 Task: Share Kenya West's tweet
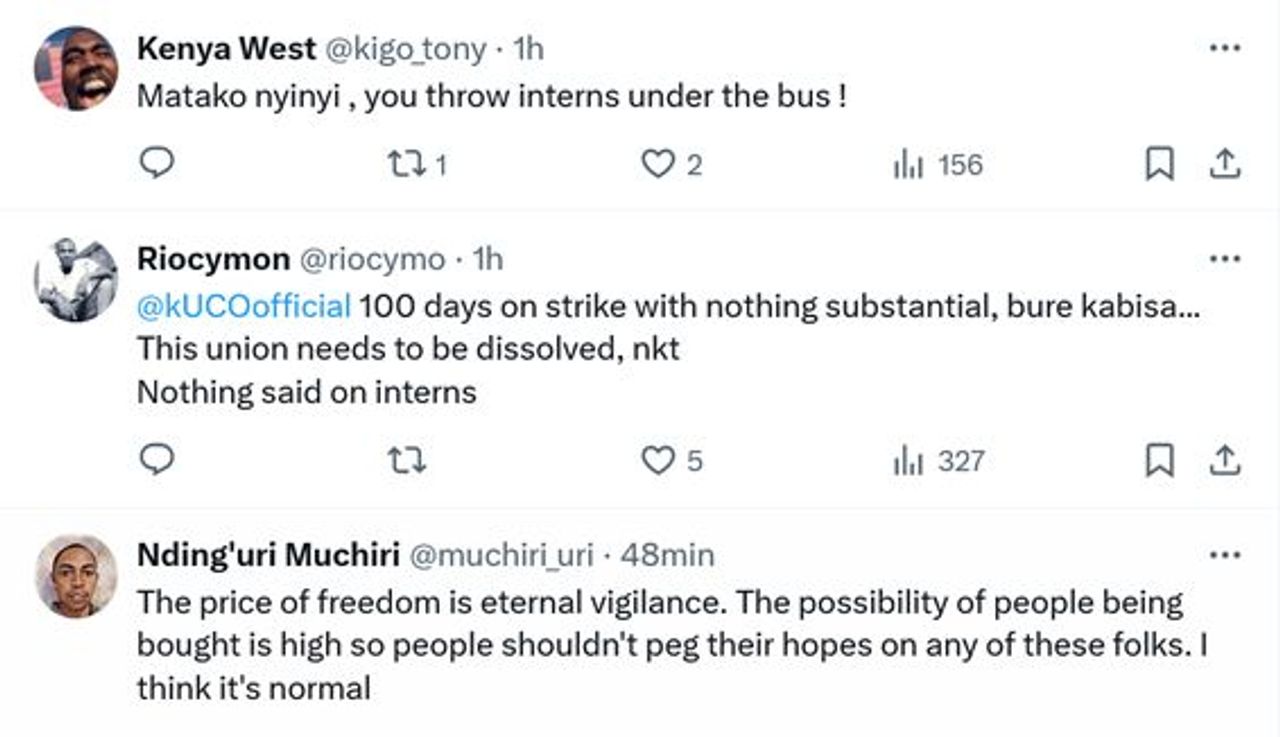point(1224,164)
